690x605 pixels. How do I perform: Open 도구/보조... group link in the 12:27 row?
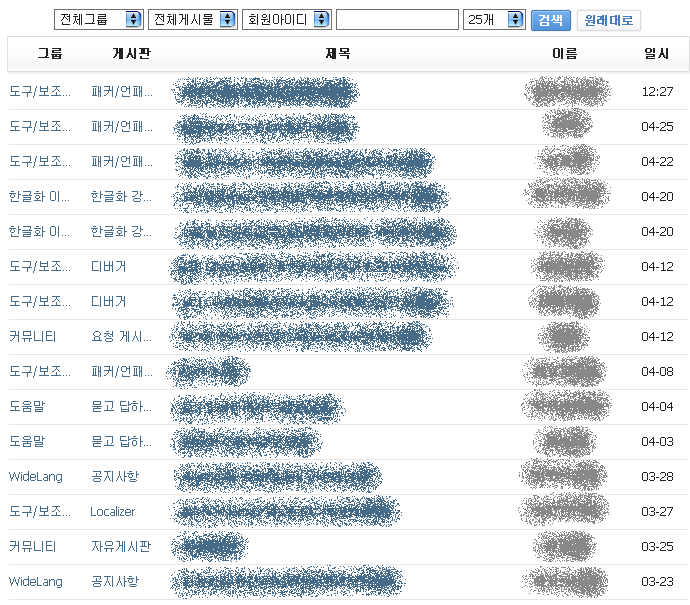pyautogui.click(x=40, y=92)
